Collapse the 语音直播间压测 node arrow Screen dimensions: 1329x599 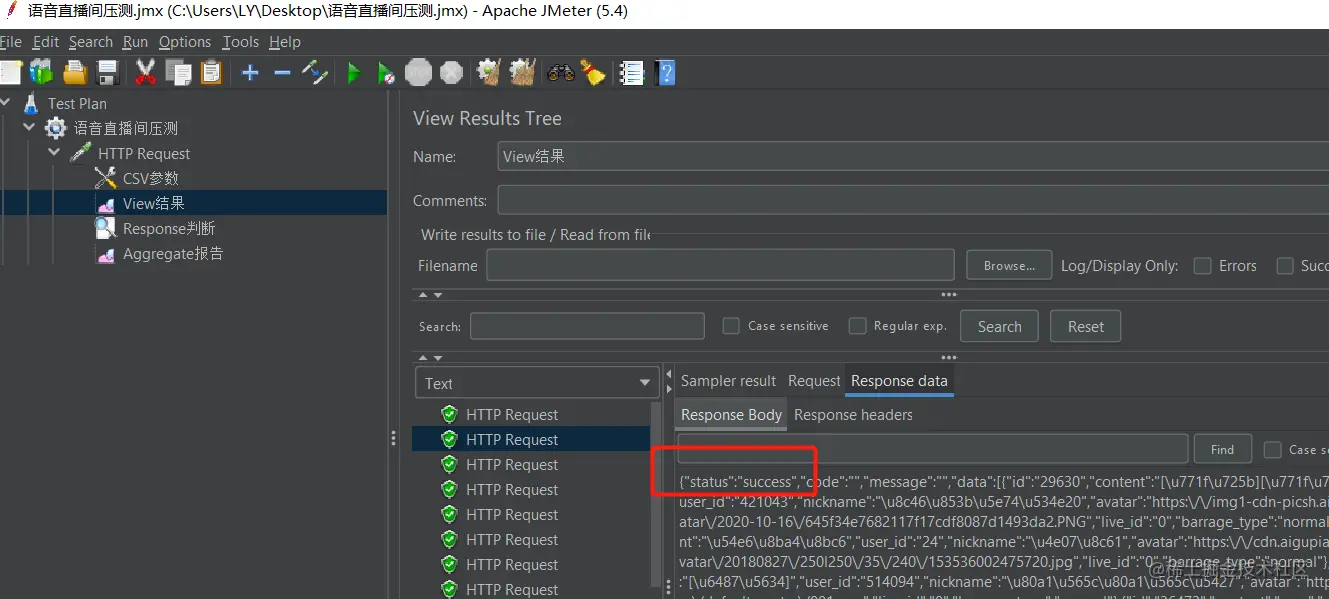29,128
